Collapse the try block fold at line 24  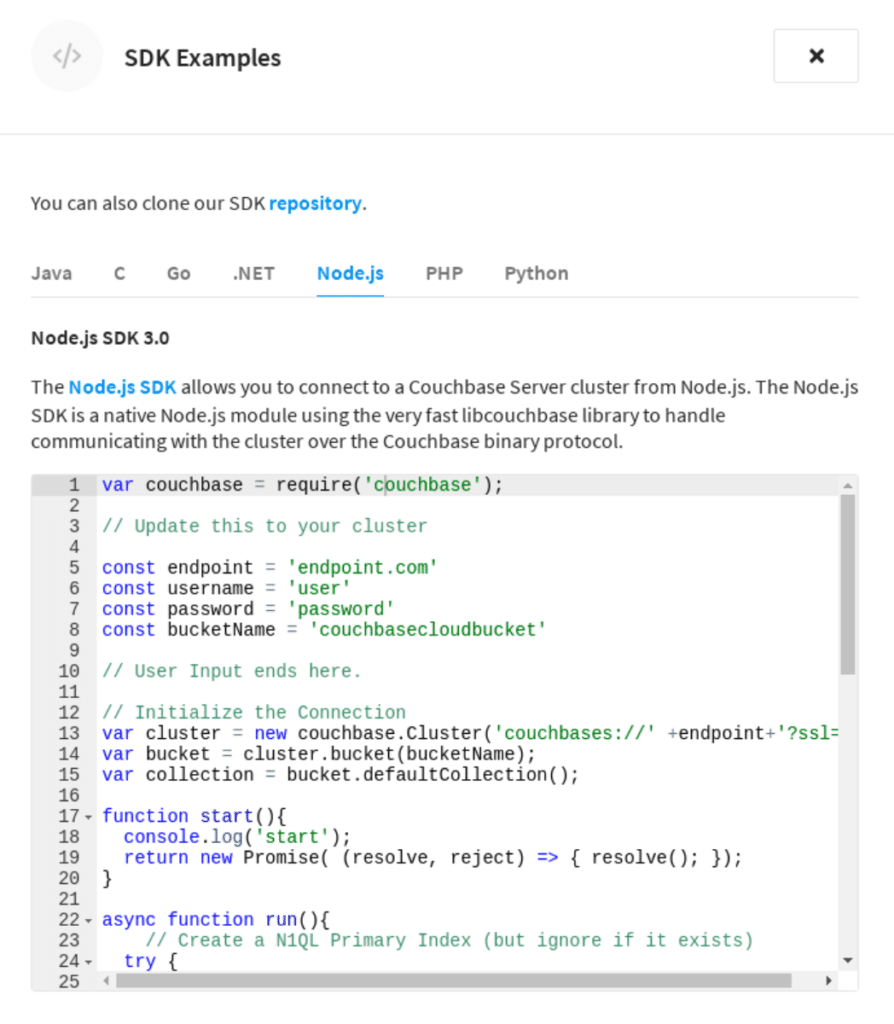[88, 961]
